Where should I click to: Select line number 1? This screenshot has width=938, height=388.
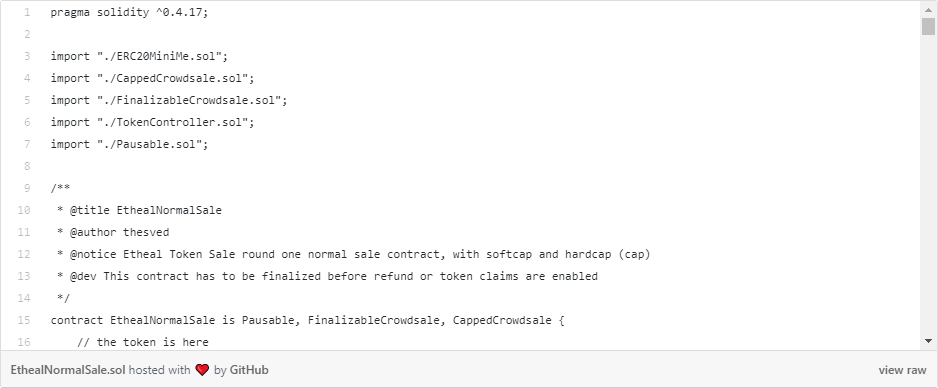click(27, 12)
